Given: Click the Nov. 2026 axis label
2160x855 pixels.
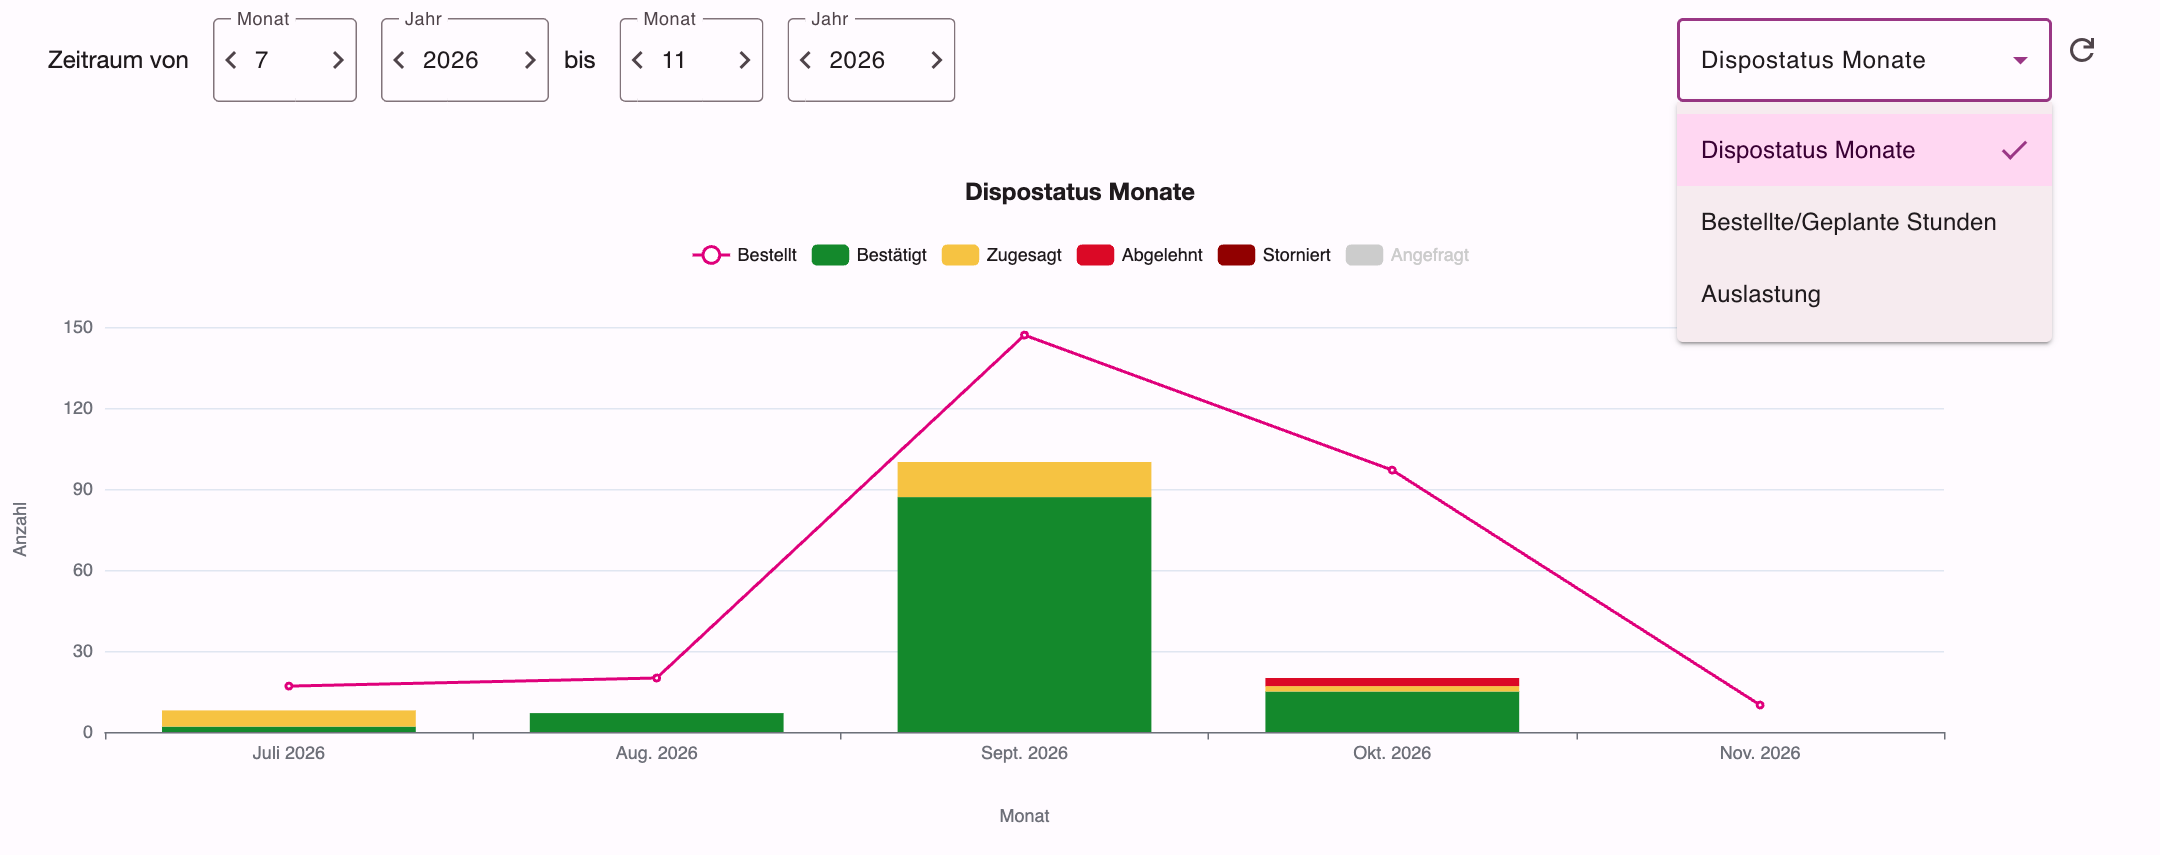Looking at the screenshot, I should (x=1760, y=753).
